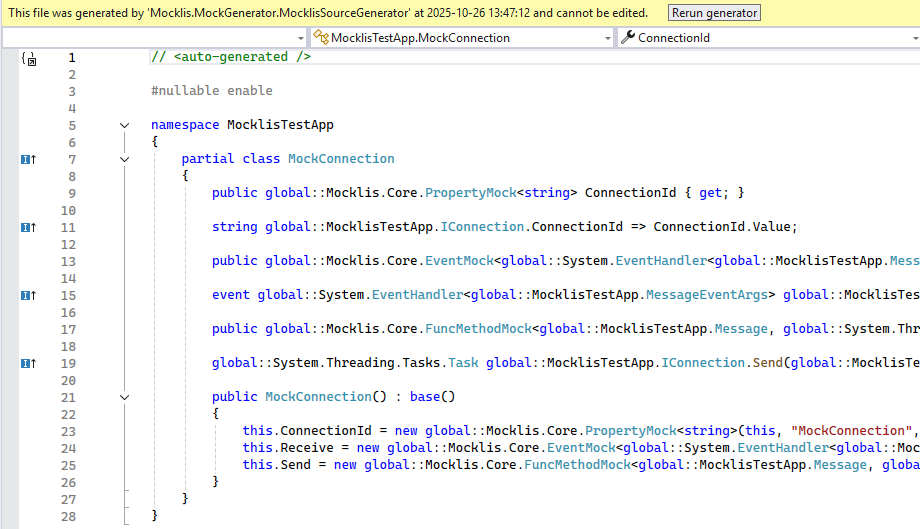Click the MockConnection constructor name on line 21
This screenshot has width=920, height=529.
[318, 396]
